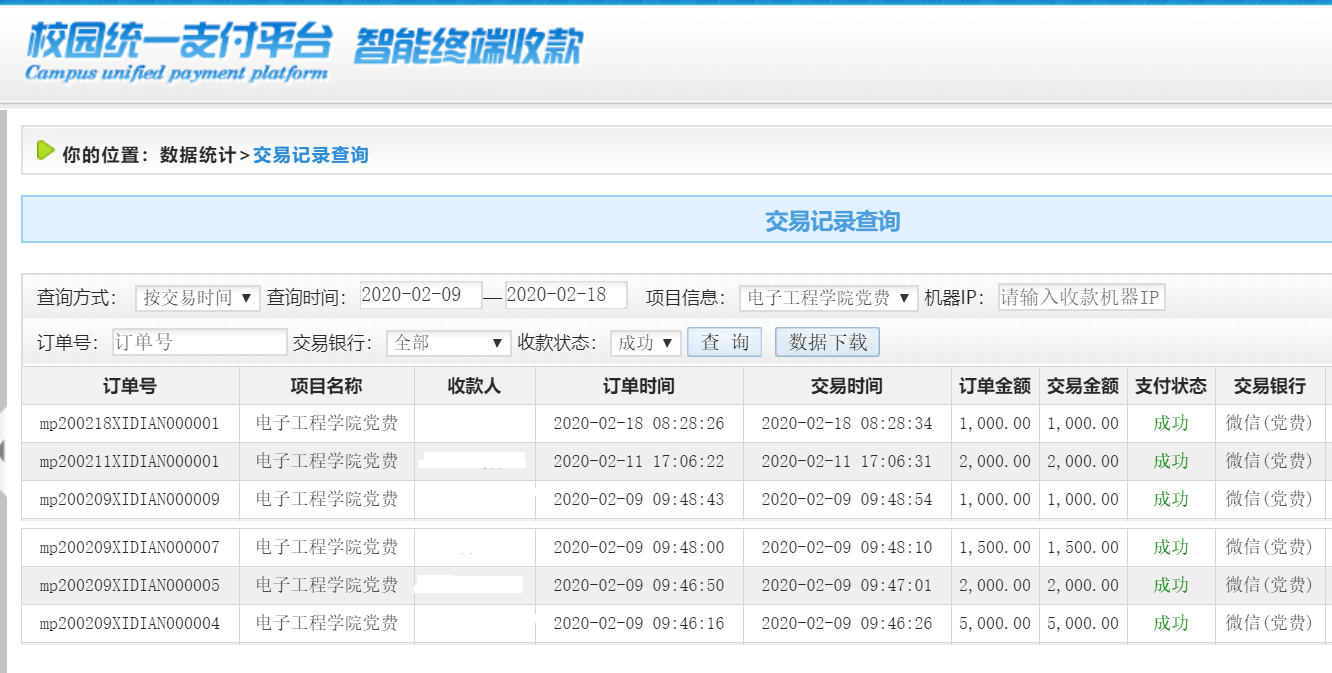Click the 交易记录查询 breadcrumb link

(x=310, y=155)
